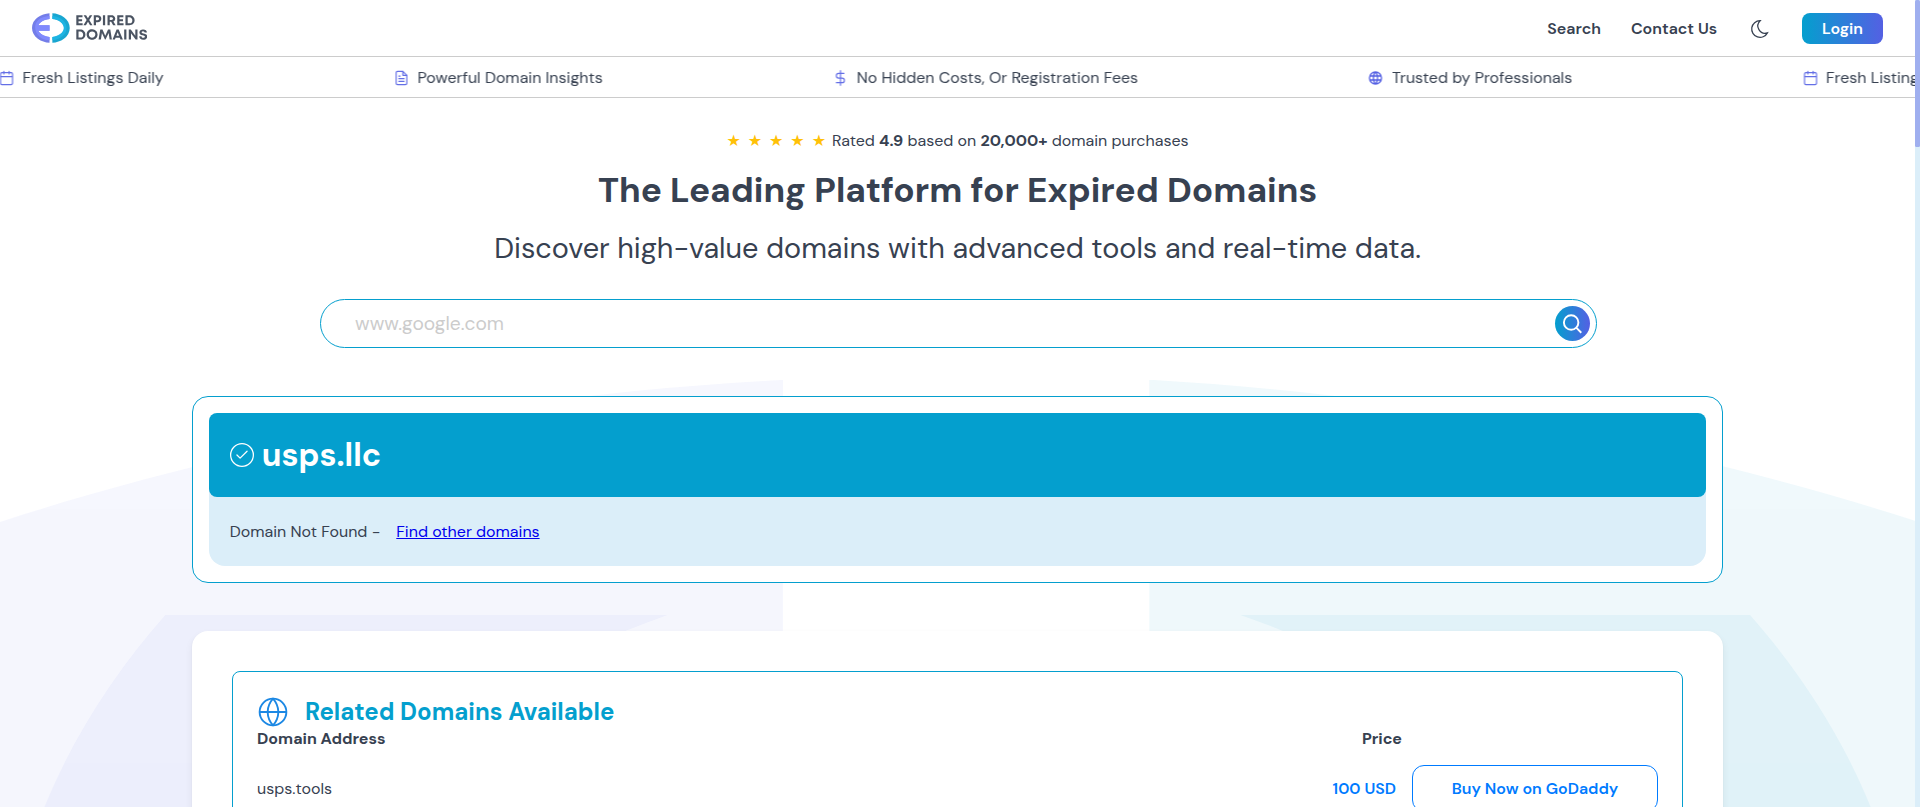Image resolution: width=1920 pixels, height=807 pixels.
Task: Toggle dark mode with the moon icon
Action: [1760, 29]
